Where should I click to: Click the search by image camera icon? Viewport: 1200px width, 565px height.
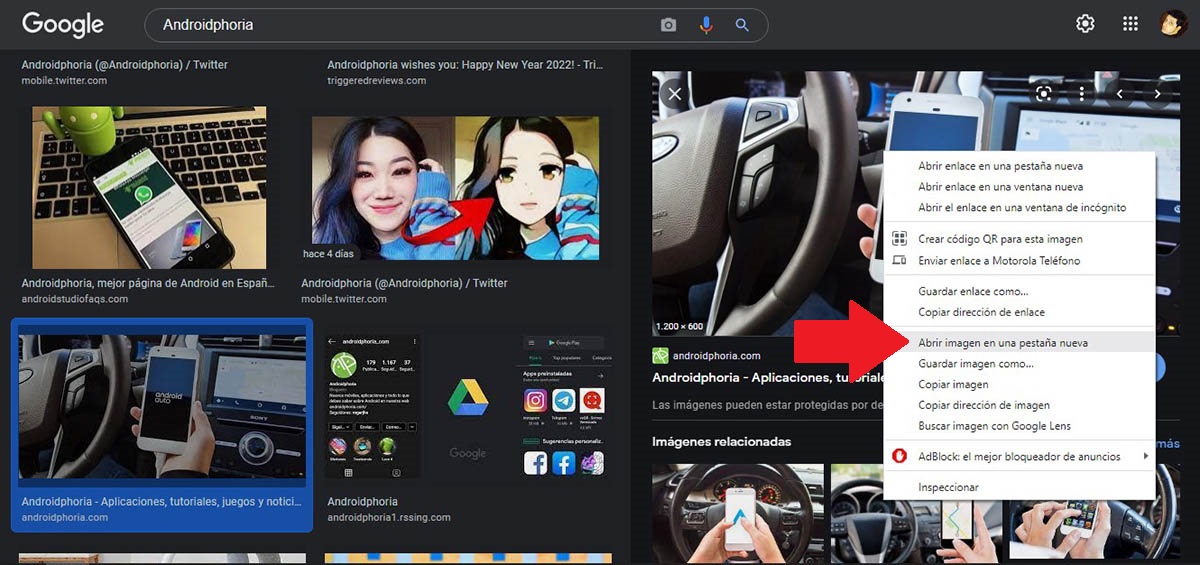(669, 25)
